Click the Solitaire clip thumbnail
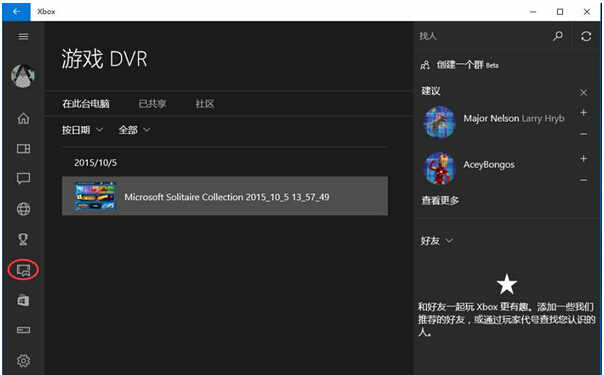604x375 pixels. [95, 196]
